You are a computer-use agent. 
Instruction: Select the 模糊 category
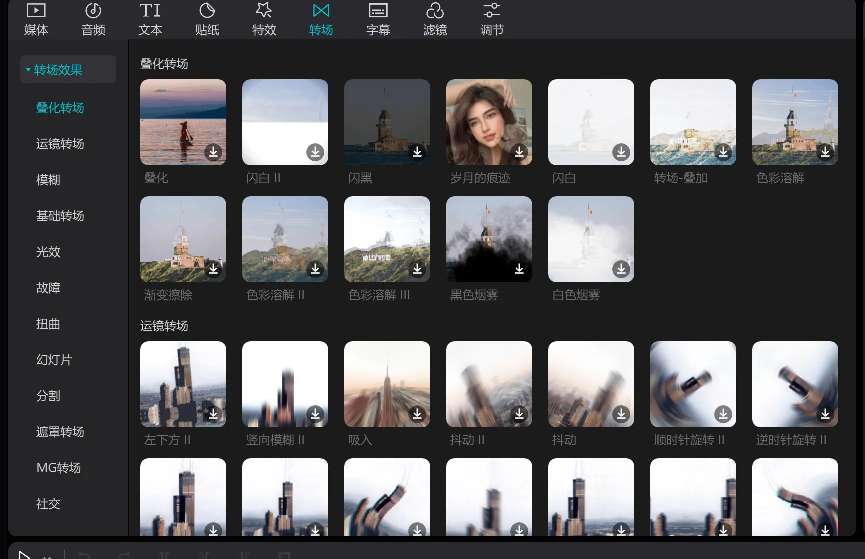[48, 180]
